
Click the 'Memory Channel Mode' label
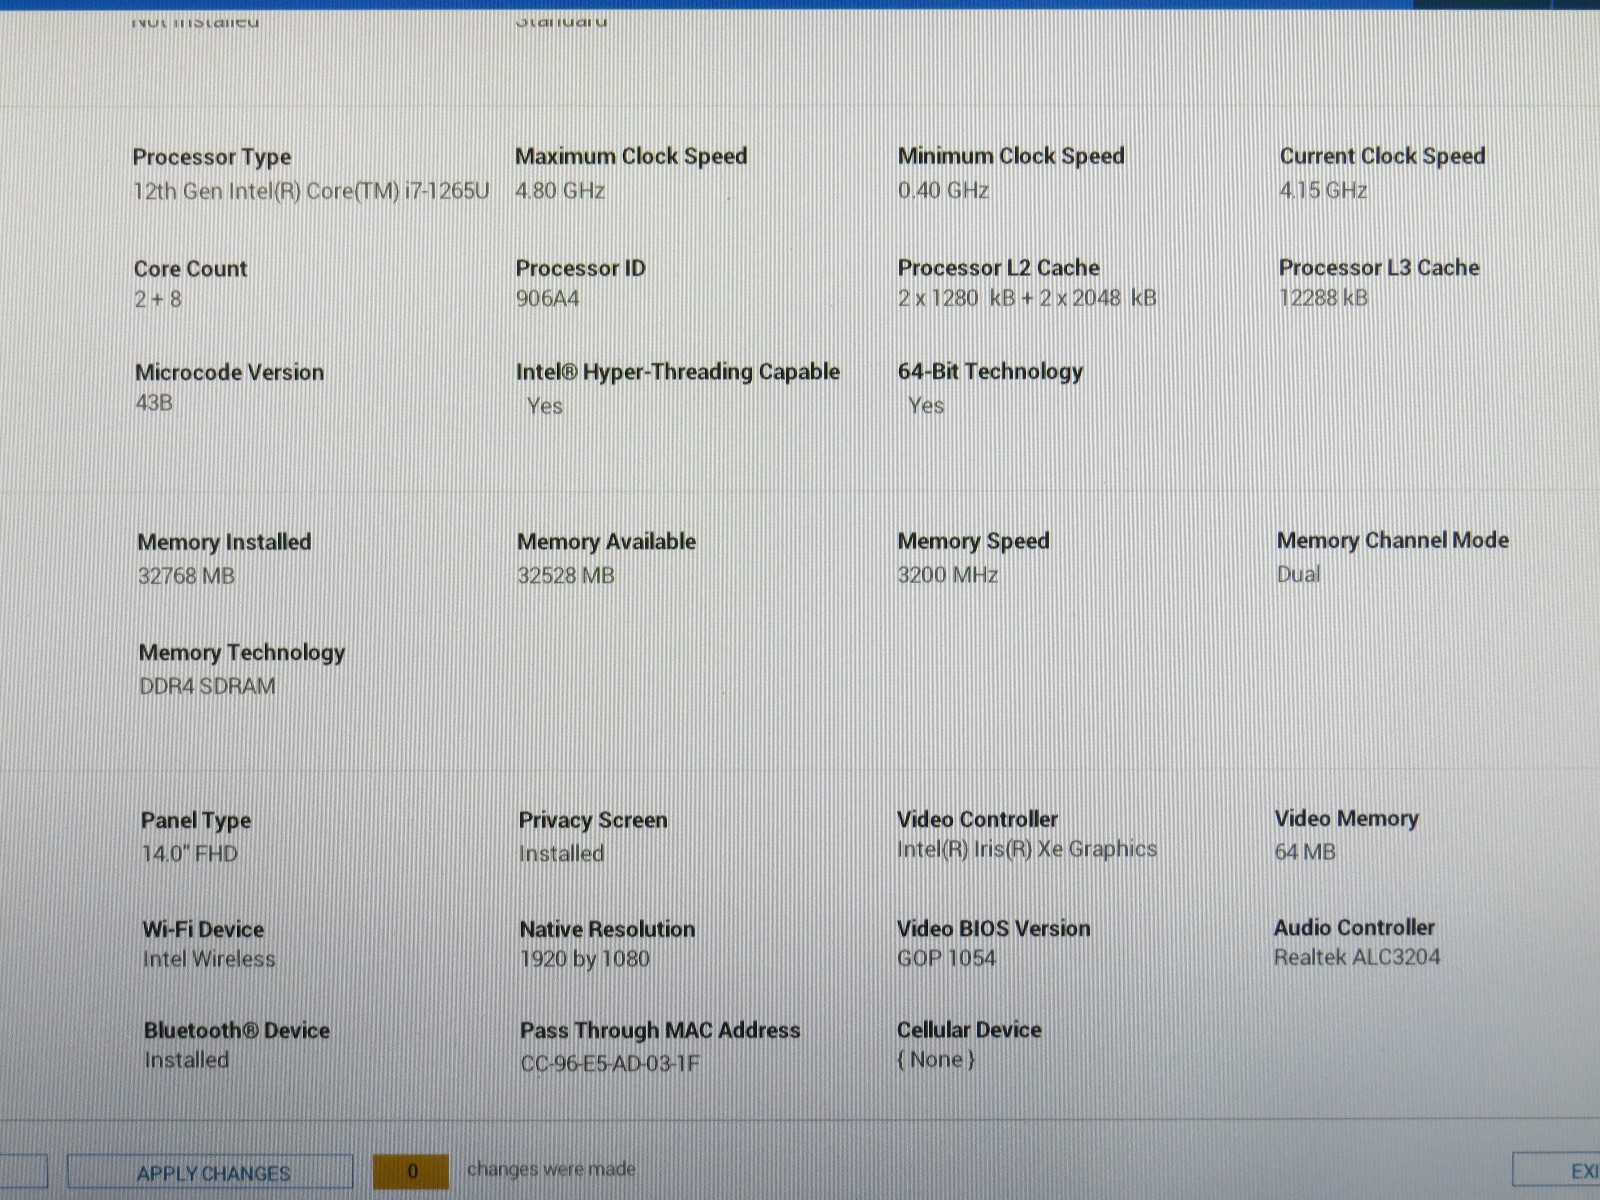click(x=1392, y=541)
